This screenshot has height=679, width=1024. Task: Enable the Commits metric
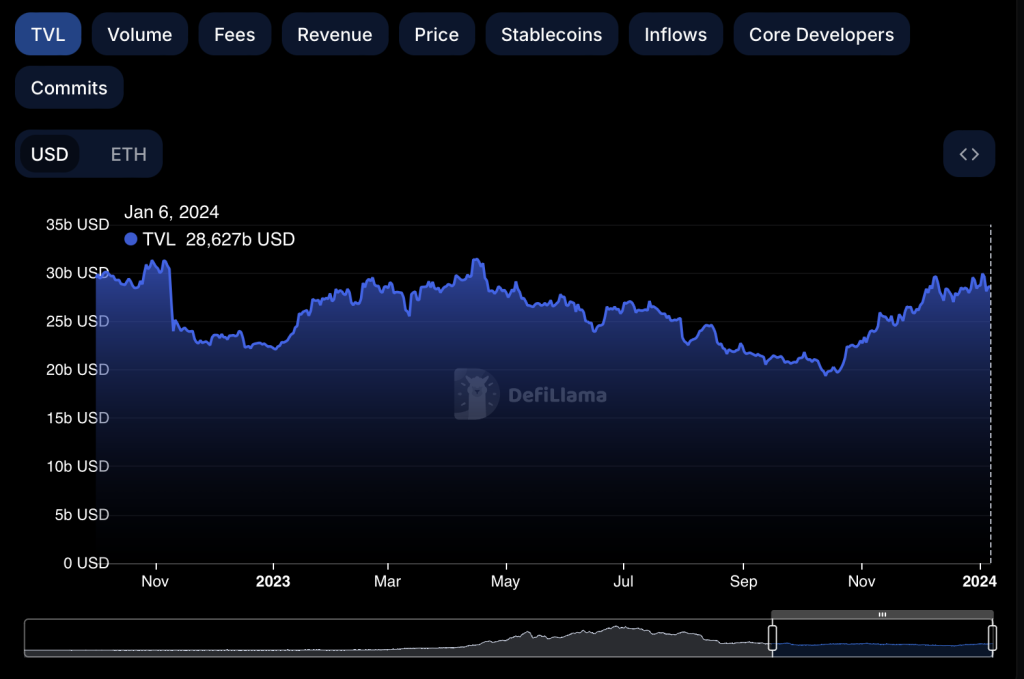click(x=69, y=88)
